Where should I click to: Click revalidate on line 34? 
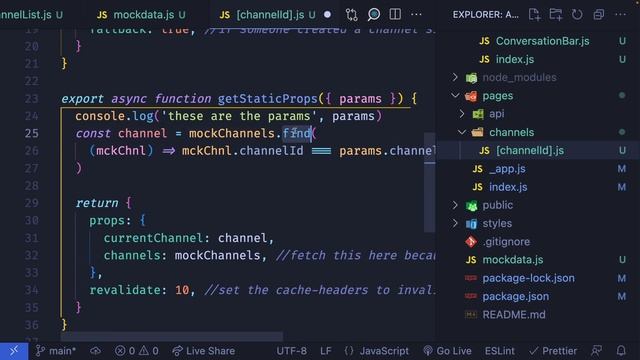[x=125, y=290]
